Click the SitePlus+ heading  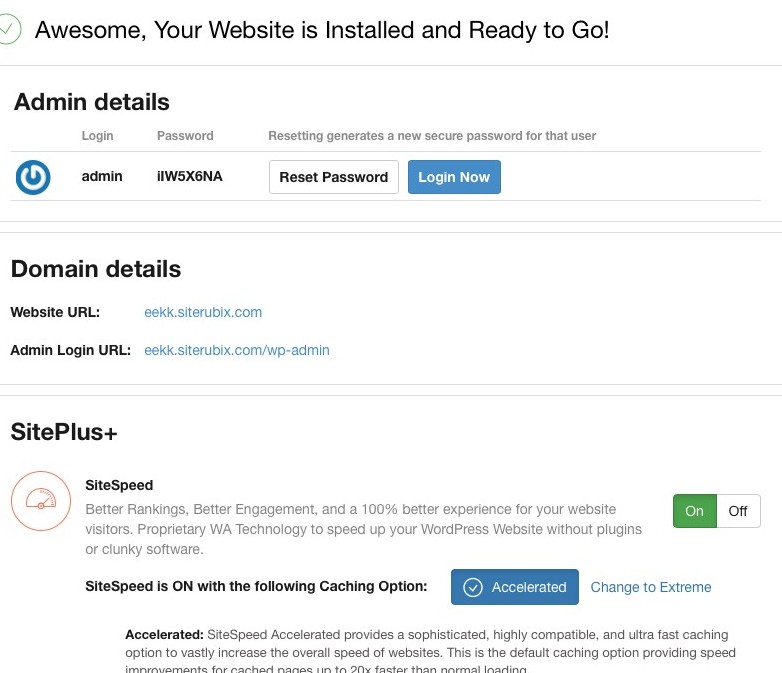point(64,432)
